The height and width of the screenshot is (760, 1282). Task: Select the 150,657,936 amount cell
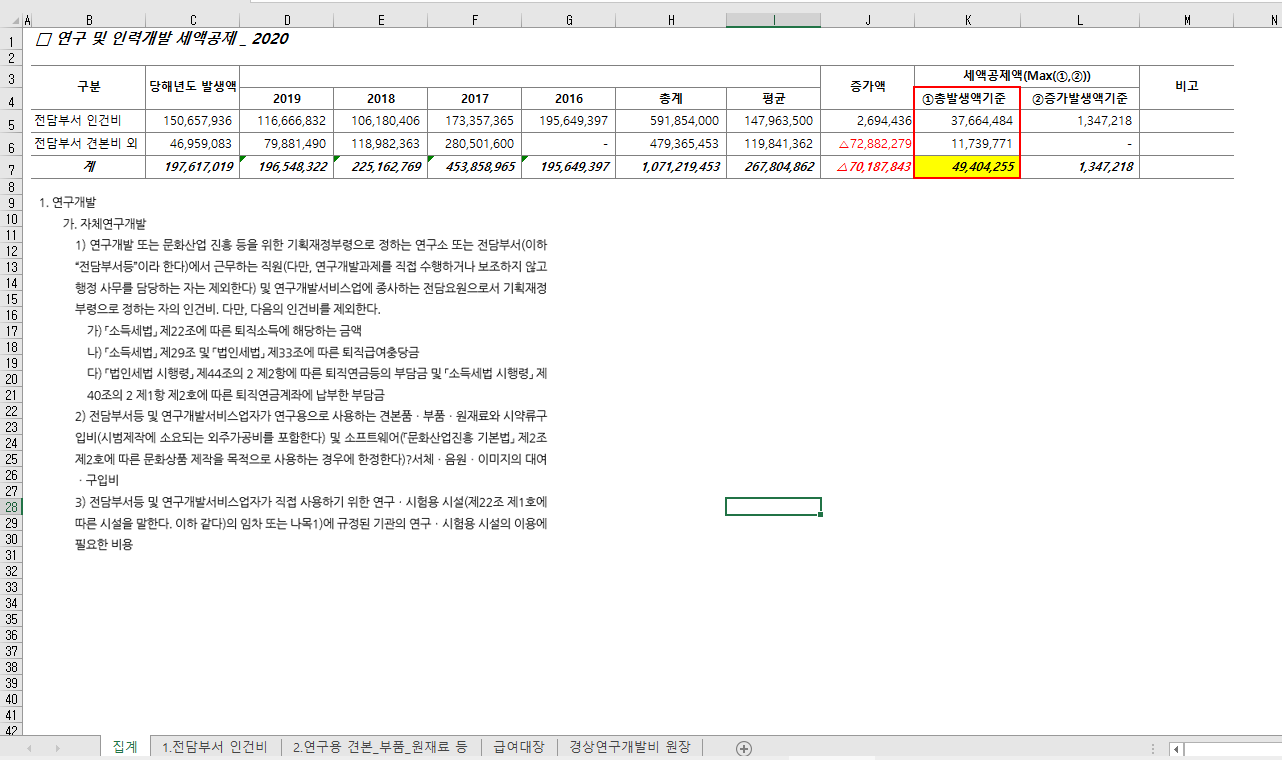(x=192, y=121)
